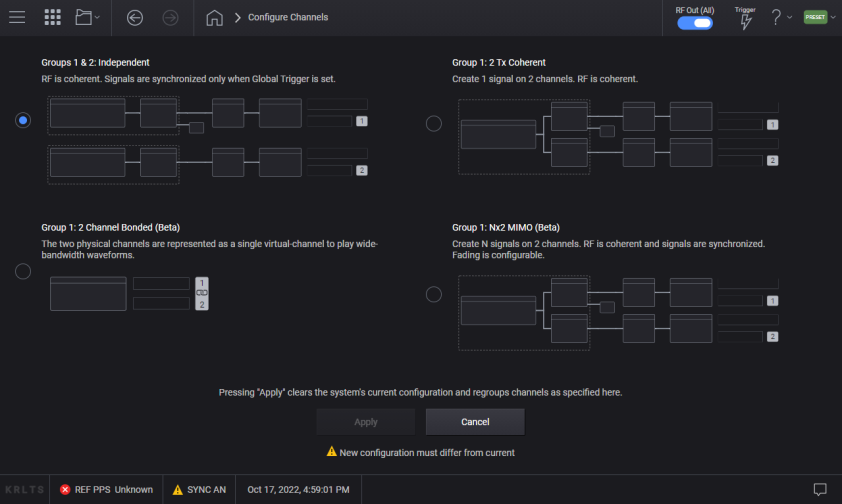The image size is (842, 504).
Task: Click the green PRESET button
Action: [815, 17]
